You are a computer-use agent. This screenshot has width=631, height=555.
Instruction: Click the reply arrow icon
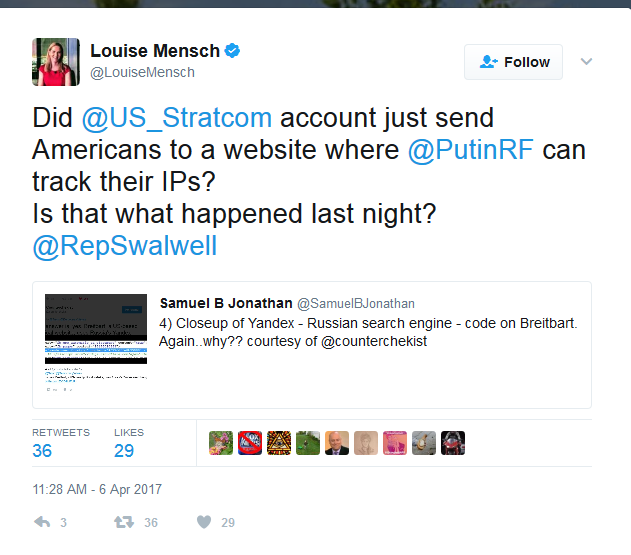pos(42,522)
